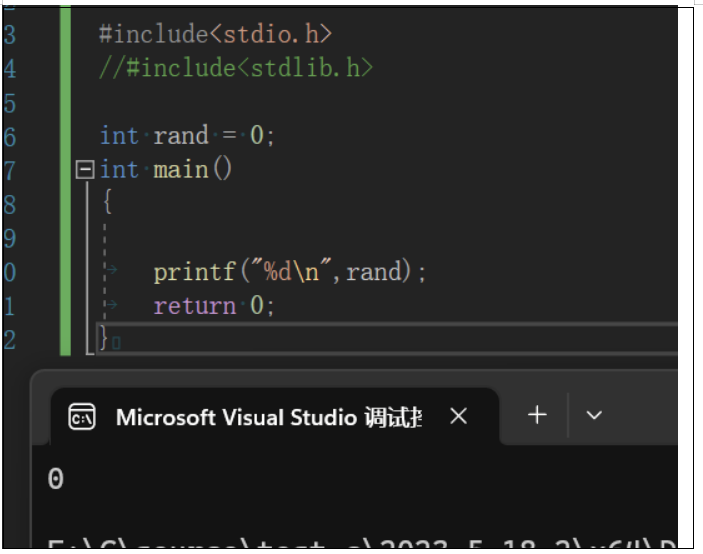This screenshot has width=703, height=554.
Task: Open a new terminal tab with plus button
Action: click(x=537, y=415)
